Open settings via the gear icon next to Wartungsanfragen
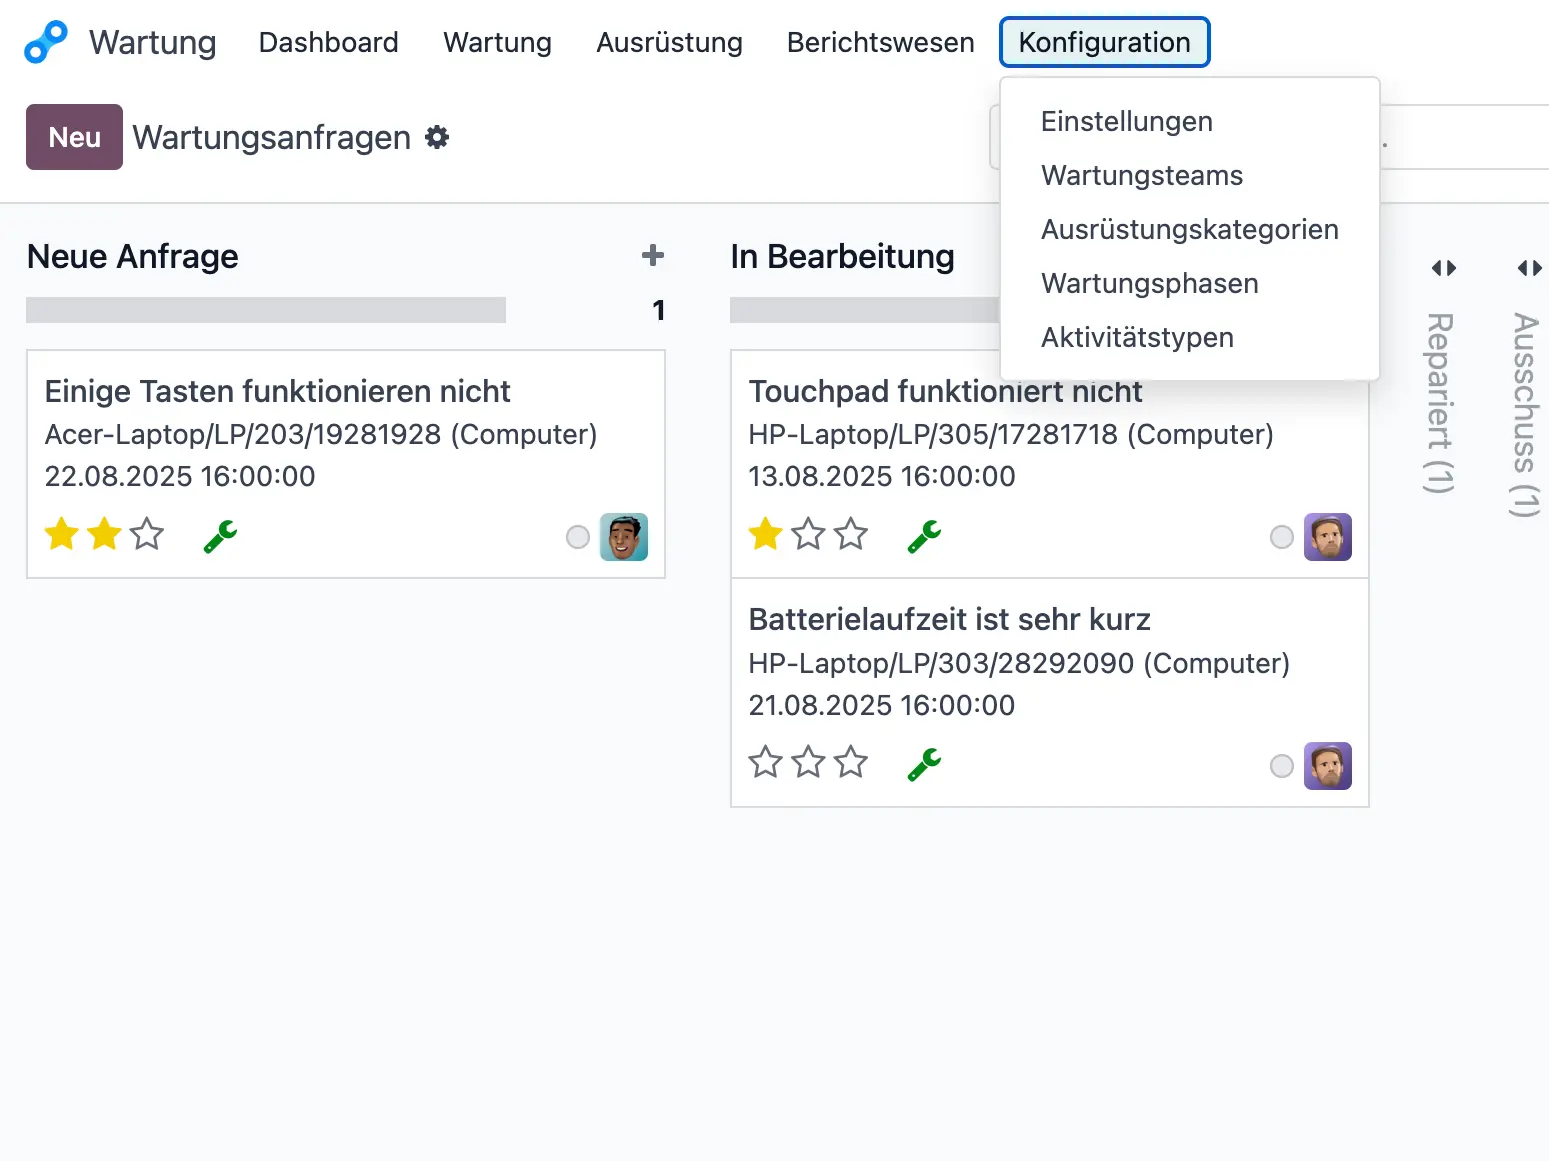The height and width of the screenshot is (1161, 1549). 437,137
